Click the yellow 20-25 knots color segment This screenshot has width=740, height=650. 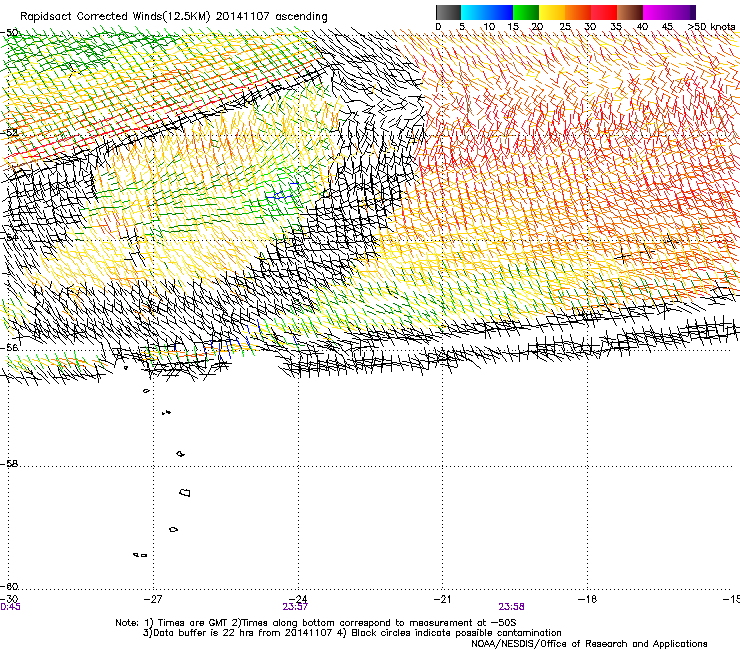pos(552,12)
